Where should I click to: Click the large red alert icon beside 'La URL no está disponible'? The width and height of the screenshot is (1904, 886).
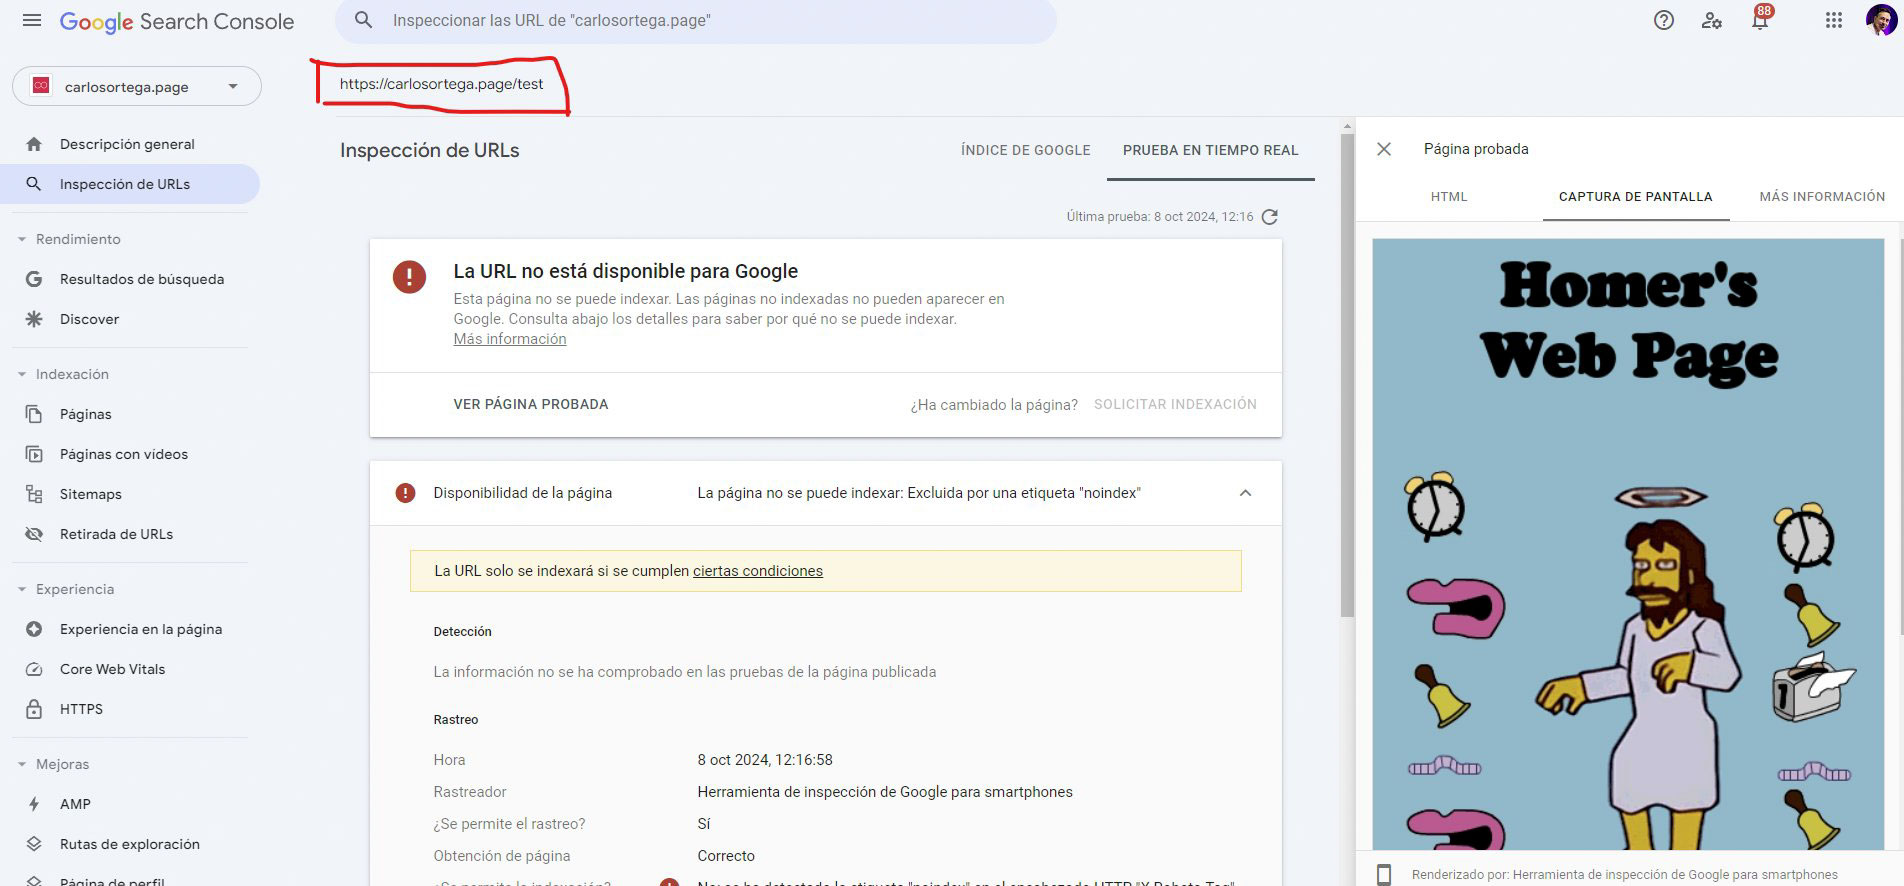click(409, 277)
